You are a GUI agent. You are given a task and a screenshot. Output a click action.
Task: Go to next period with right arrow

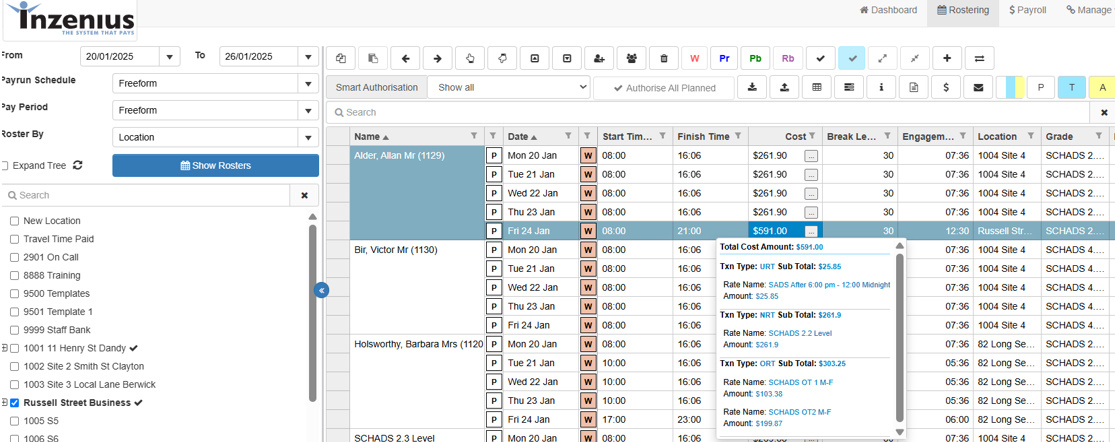click(x=437, y=58)
